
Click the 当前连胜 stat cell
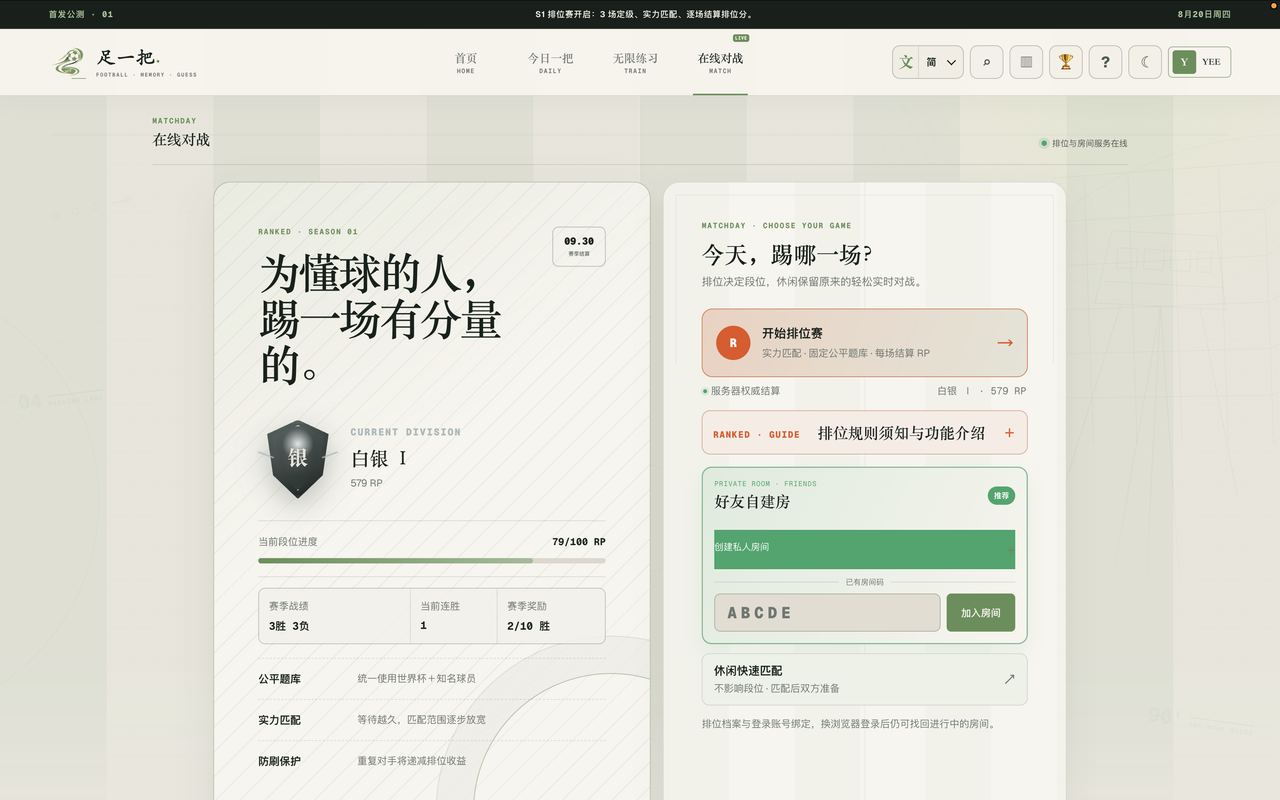(x=453, y=616)
